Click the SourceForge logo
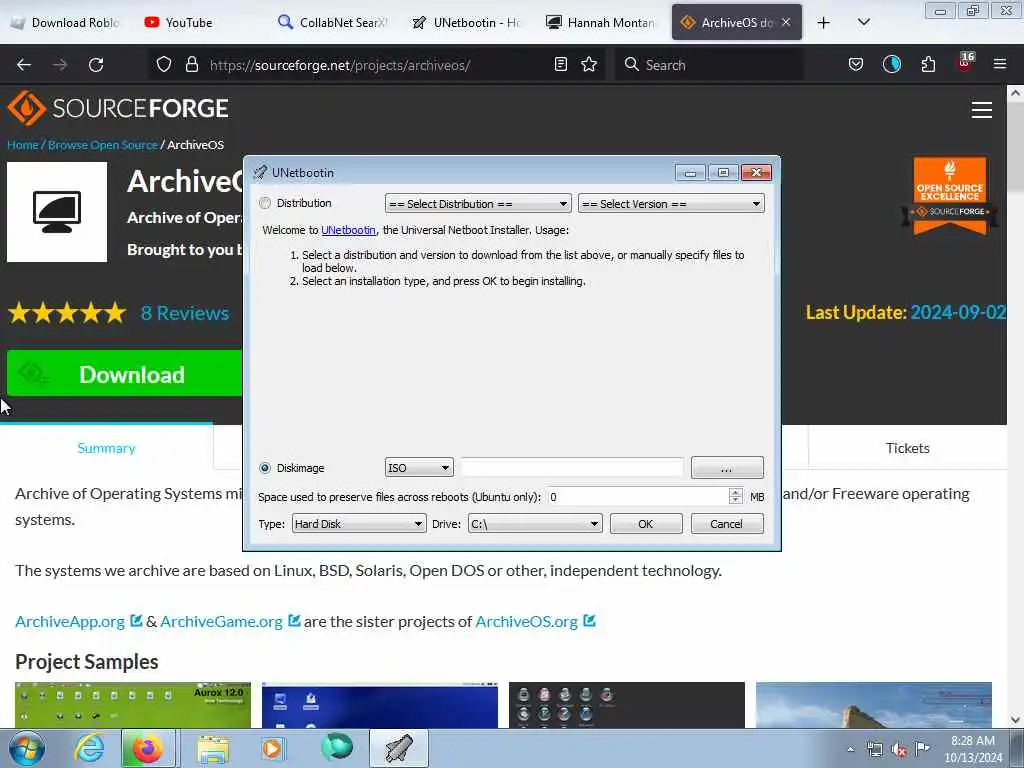 tap(118, 108)
